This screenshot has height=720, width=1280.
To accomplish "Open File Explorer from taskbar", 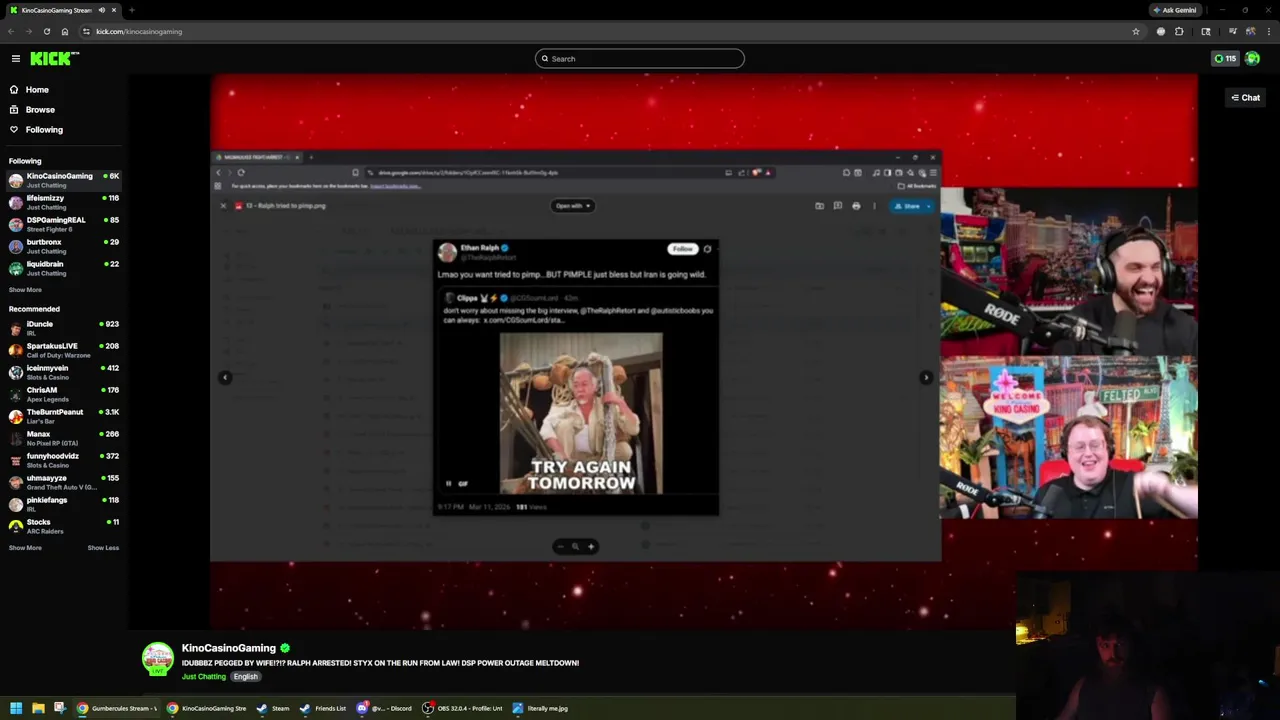I will pos(38,708).
